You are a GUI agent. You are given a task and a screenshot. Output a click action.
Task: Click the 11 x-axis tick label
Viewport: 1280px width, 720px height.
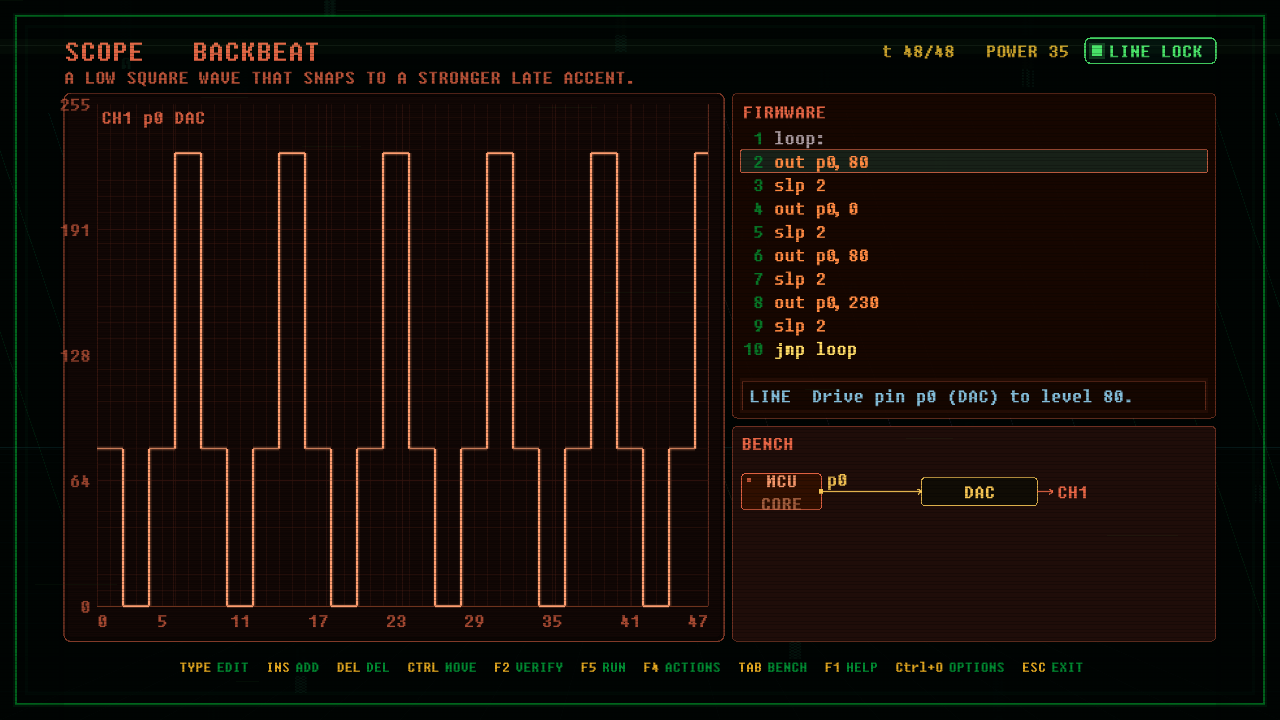click(240, 622)
